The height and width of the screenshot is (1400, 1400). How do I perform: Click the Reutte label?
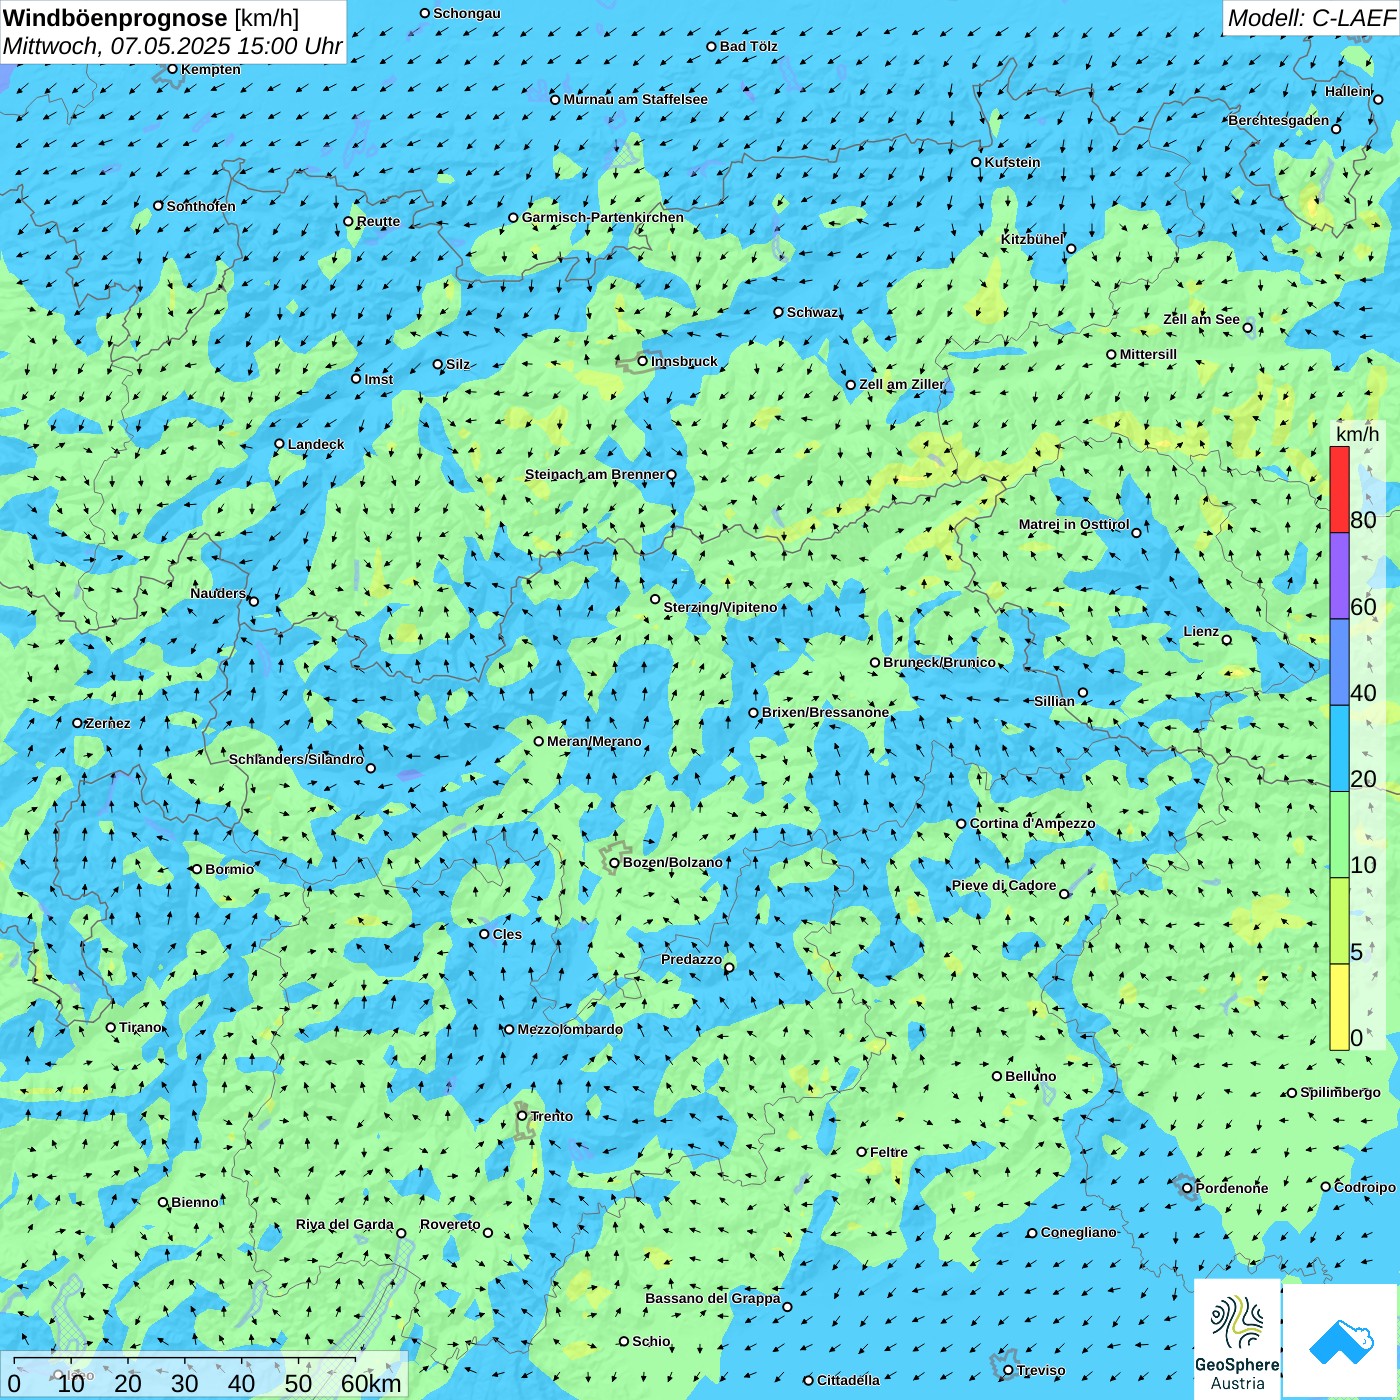coord(378,222)
